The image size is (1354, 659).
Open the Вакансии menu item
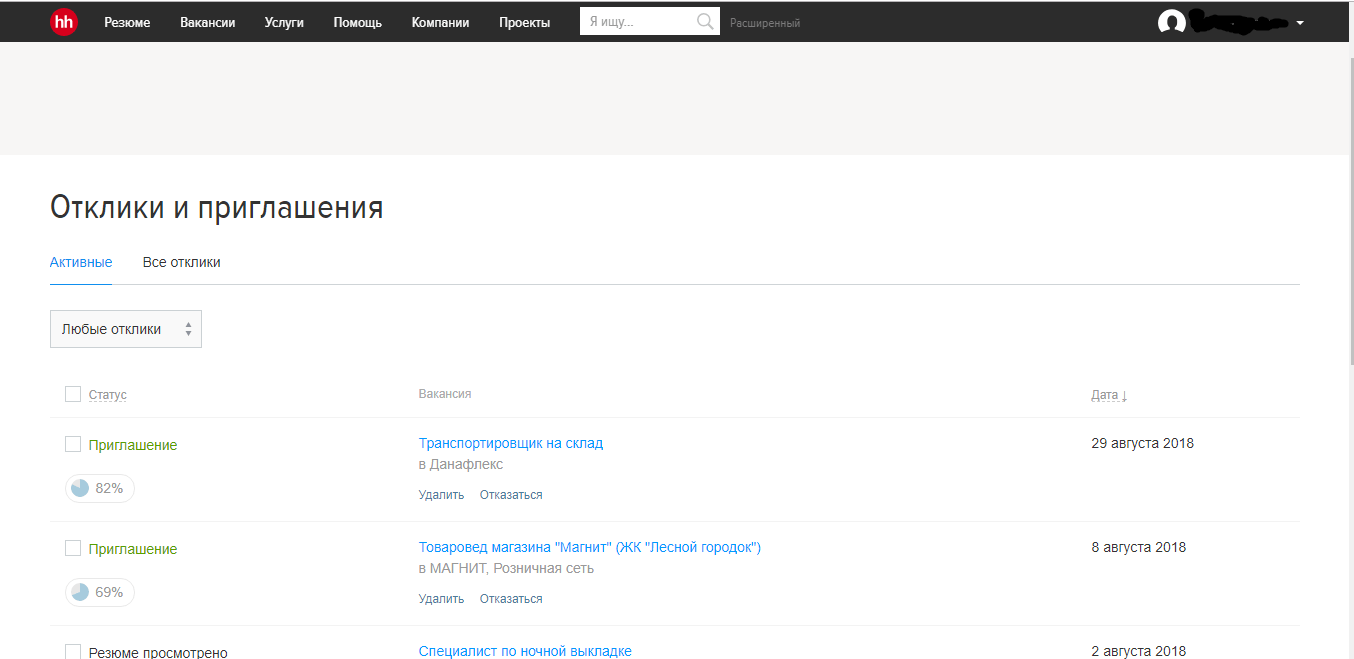[x=208, y=22]
